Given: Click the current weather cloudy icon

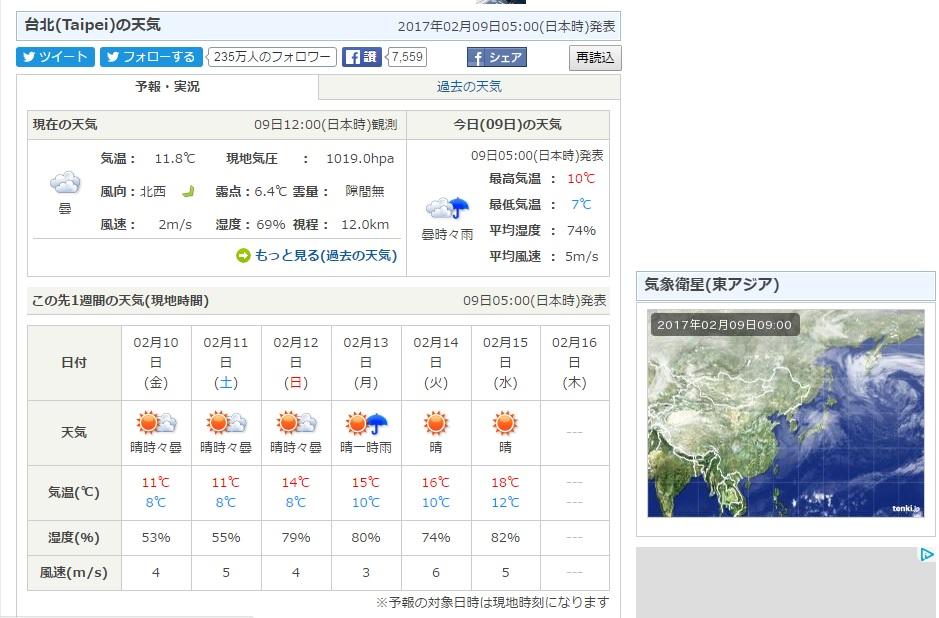Looking at the screenshot, I should pyautogui.click(x=65, y=182).
